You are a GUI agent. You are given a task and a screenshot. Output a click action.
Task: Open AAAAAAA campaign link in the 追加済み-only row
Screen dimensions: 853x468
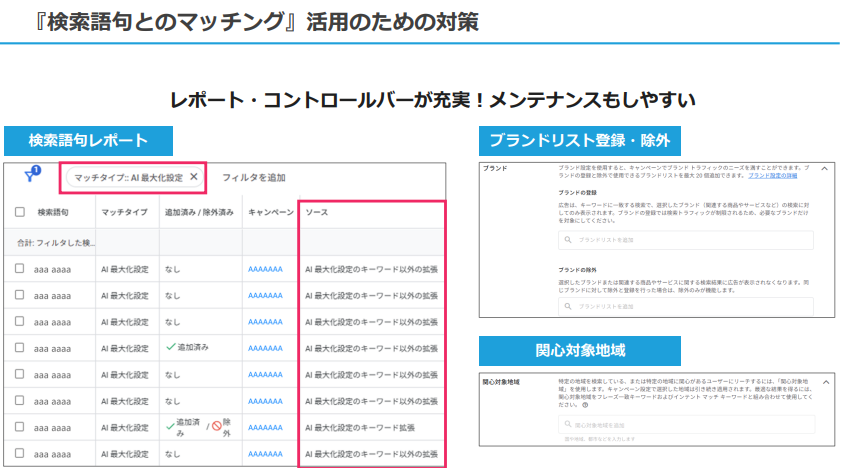click(265, 348)
